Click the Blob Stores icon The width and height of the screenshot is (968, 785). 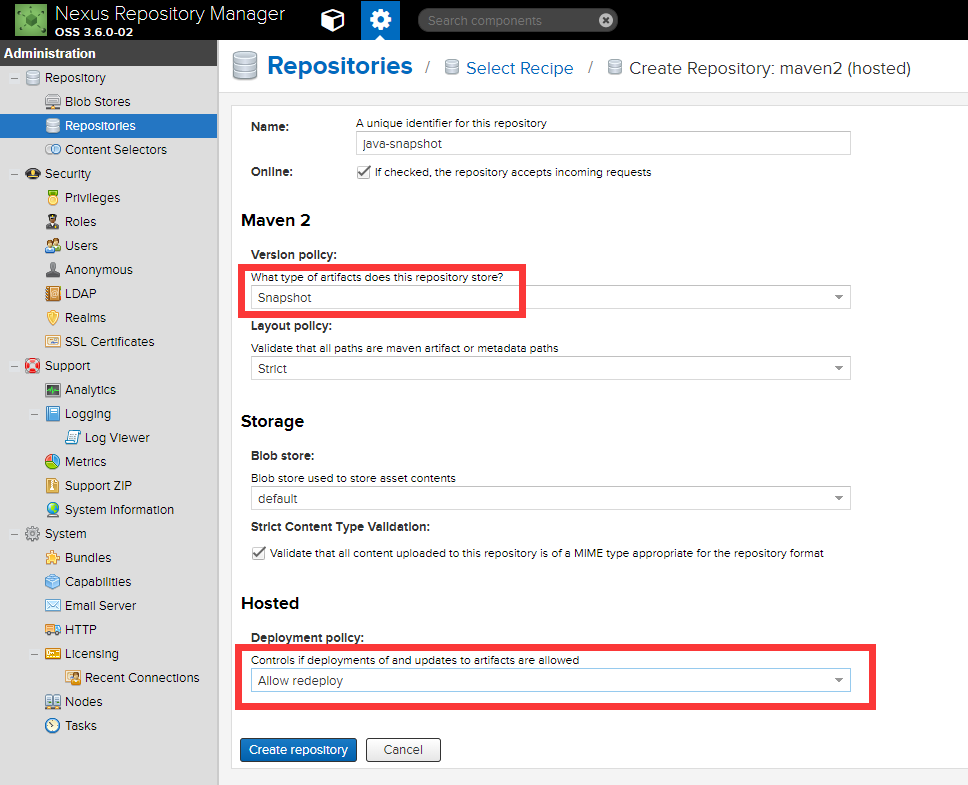coord(53,102)
